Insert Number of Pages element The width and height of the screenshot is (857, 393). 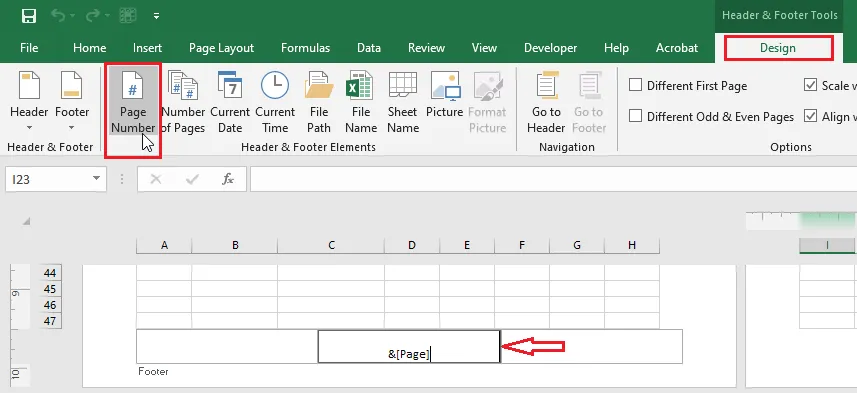click(x=183, y=102)
